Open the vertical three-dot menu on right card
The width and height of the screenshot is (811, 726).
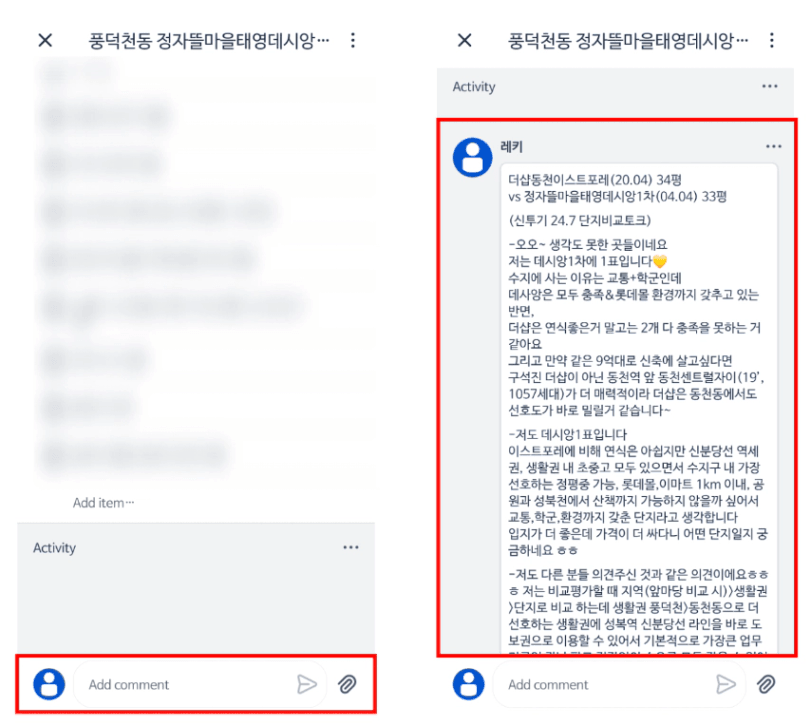[772, 40]
